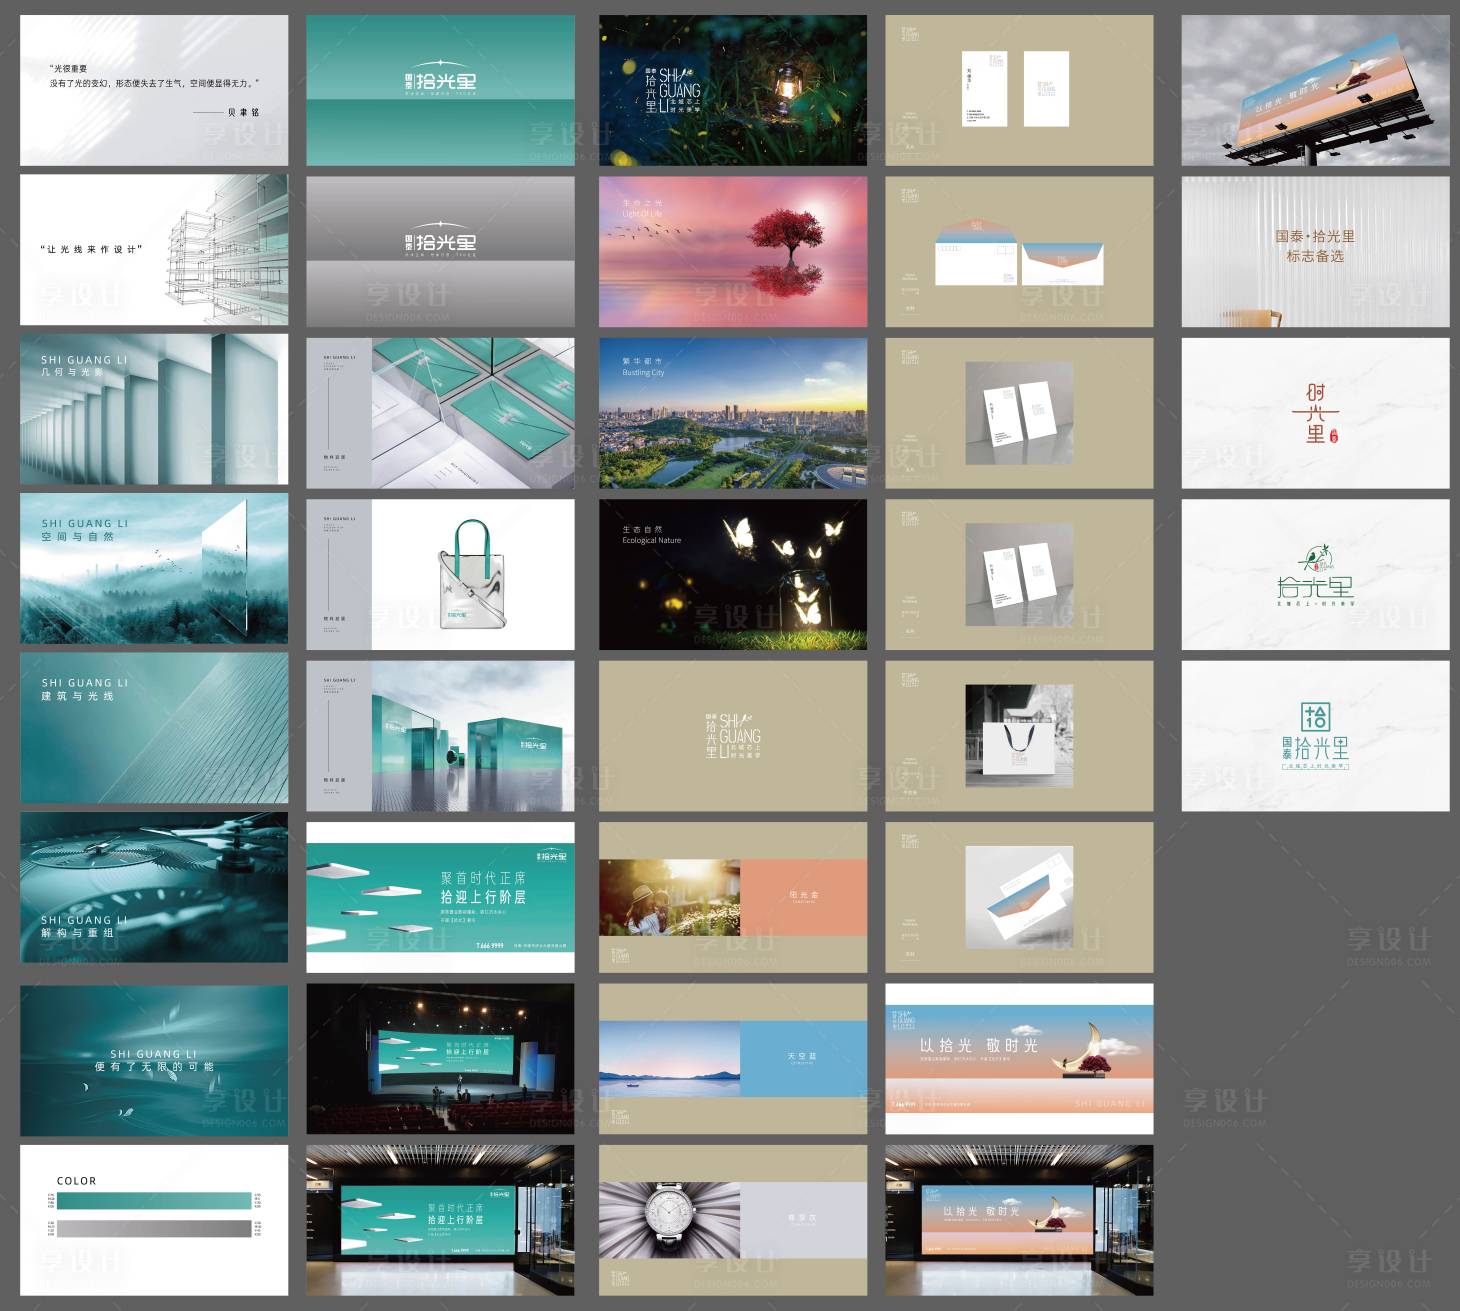Open the theater stage screen mockup slide
Viewport: 1460px width, 1311px height.
(440, 1058)
